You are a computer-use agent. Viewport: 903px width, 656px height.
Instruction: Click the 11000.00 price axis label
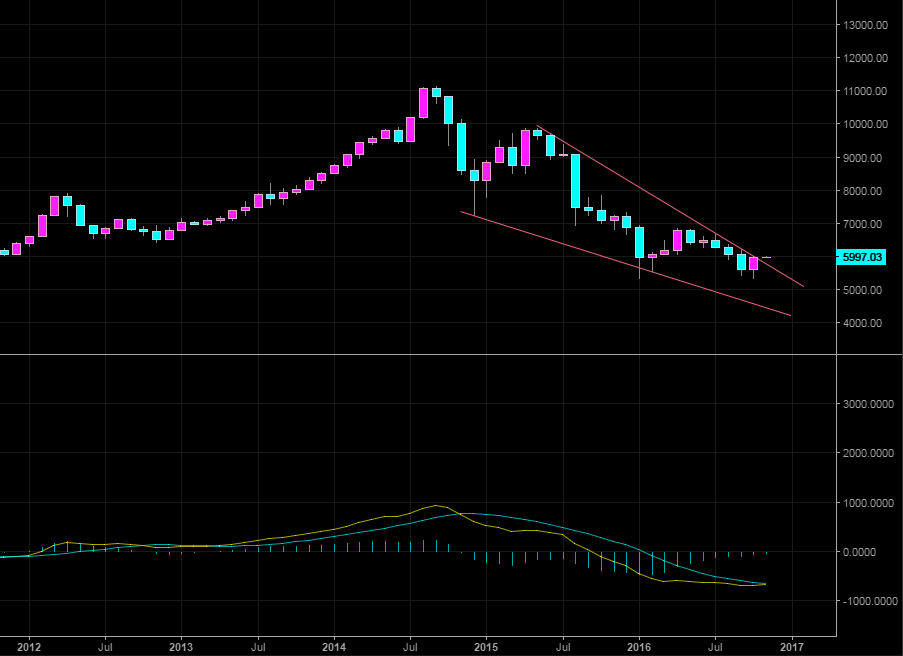865,91
